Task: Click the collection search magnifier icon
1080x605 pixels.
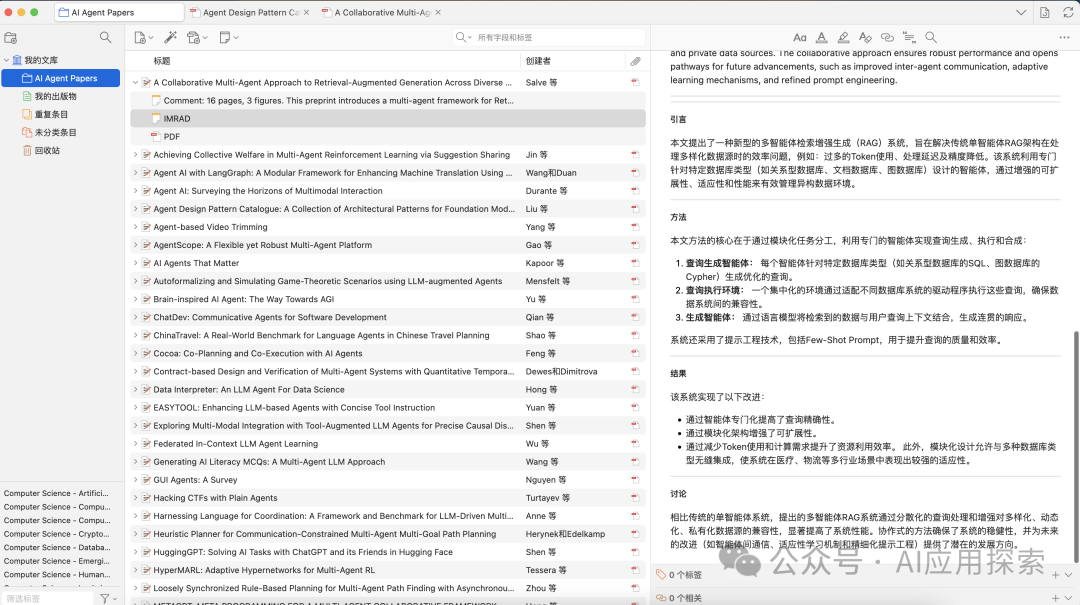Action: (x=105, y=37)
